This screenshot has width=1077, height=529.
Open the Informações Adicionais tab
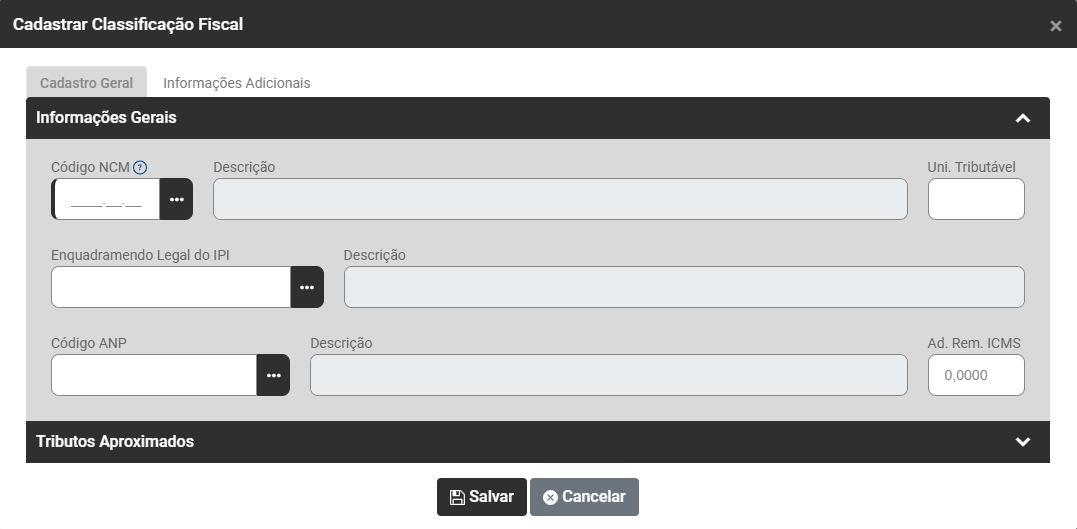[x=236, y=83]
